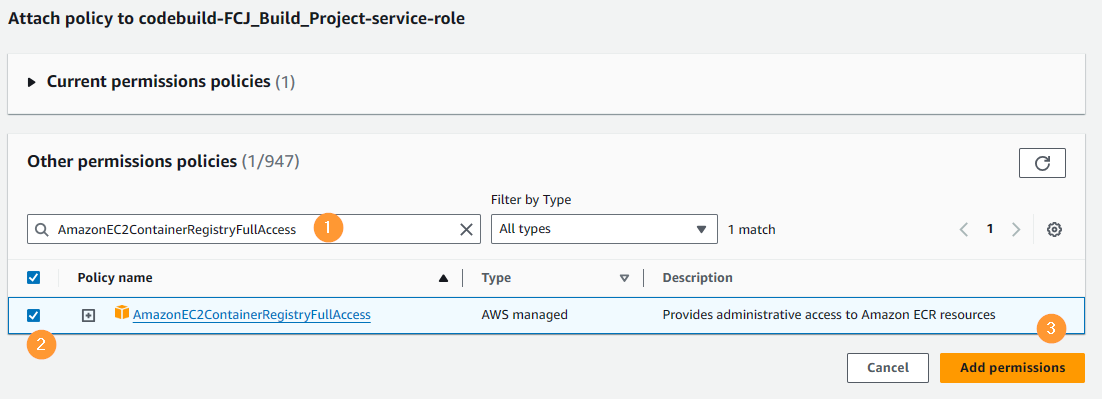Open the AmazonEC2ContainerRegistryFullAccess policy link
1102x399 pixels.
(252, 315)
